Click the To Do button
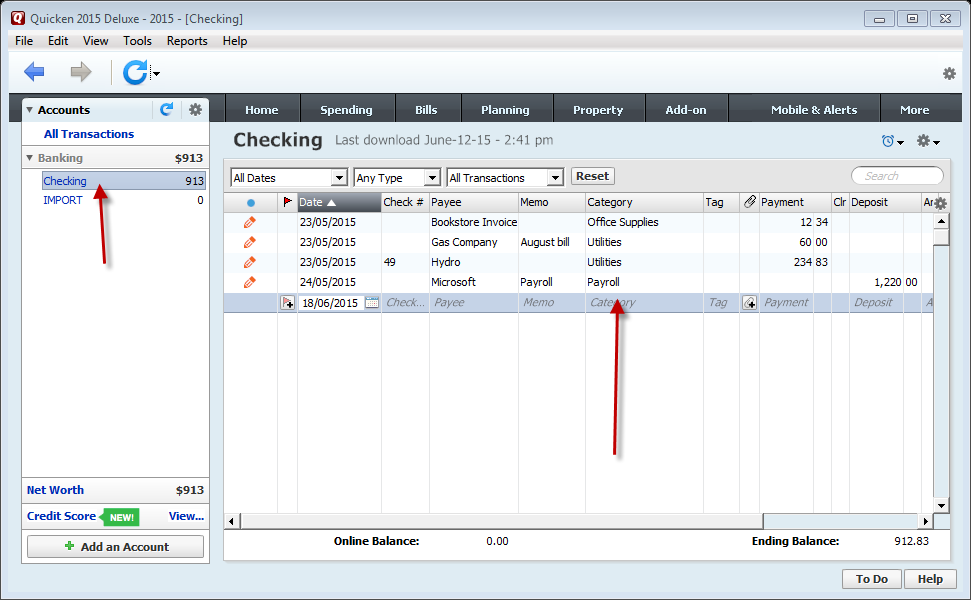Screen dimensions: 971x600 coord(872,579)
